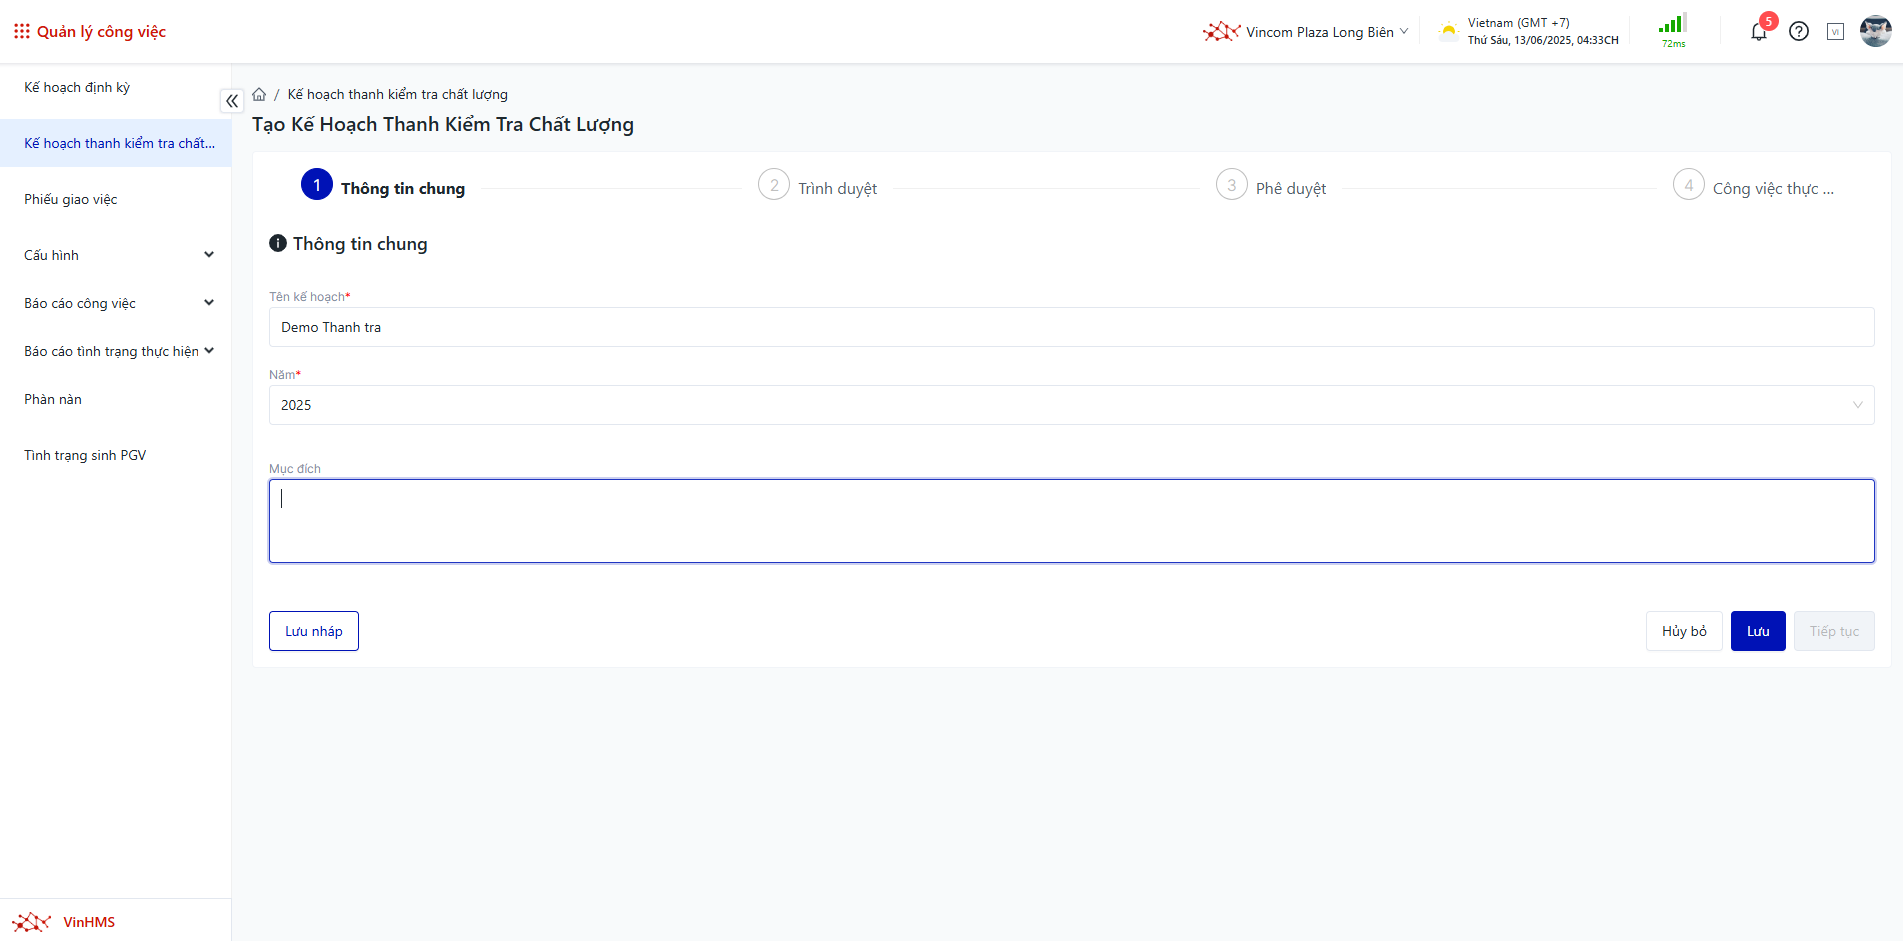1903x941 pixels.
Task: Click the Lưu button
Action: pos(1757,631)
